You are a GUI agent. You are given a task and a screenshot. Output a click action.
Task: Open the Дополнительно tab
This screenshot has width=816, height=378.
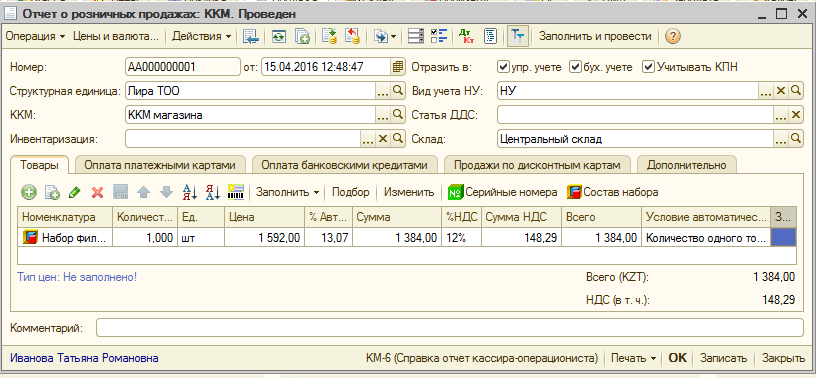686,165
